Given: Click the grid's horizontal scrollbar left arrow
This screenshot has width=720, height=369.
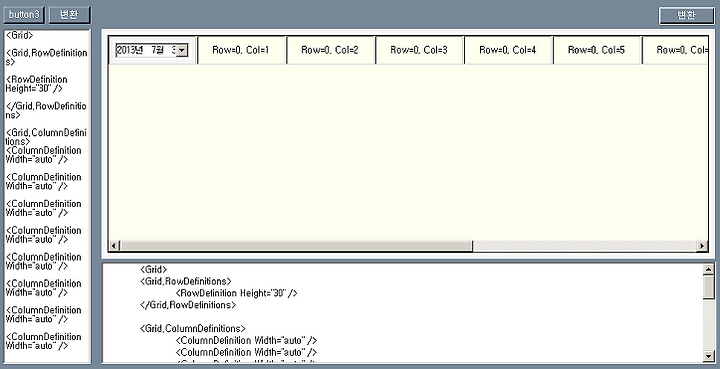Looking at the screenshot, I should click(x=114, y=246).
